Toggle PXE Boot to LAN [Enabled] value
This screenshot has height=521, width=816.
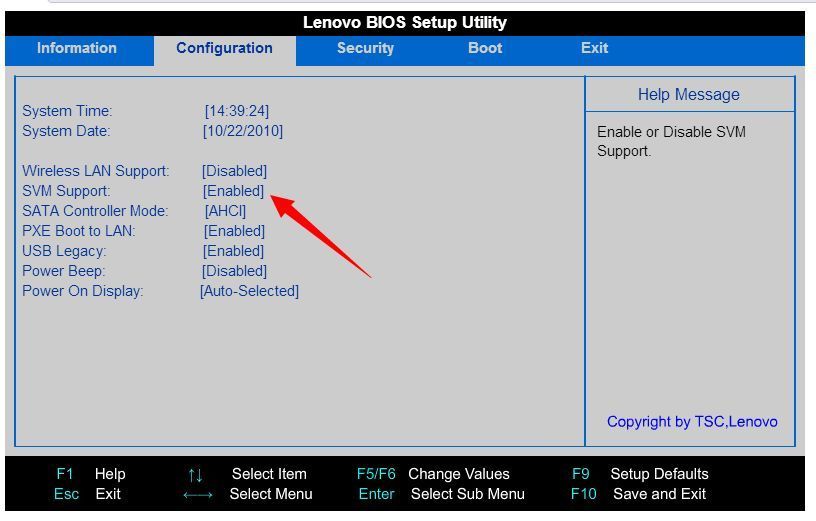pos(234,231)
